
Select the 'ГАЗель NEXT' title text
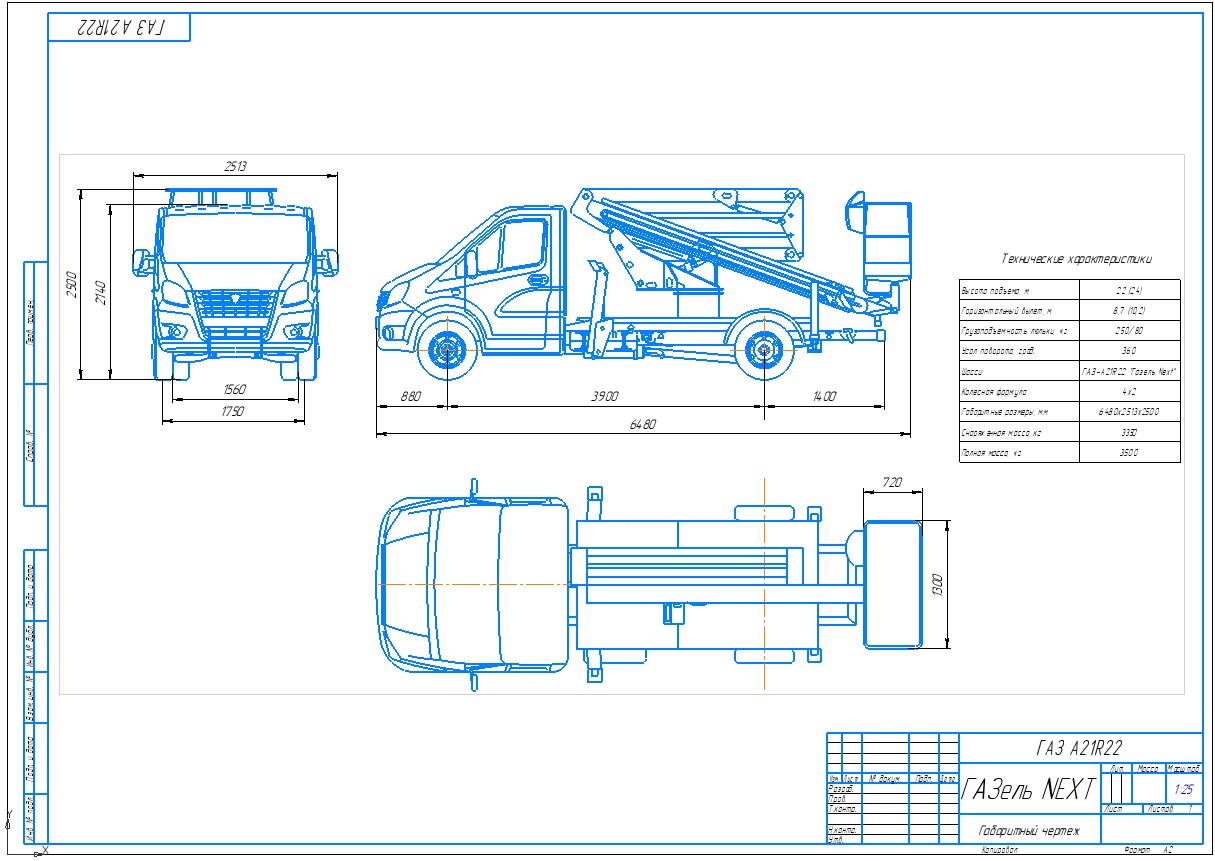tap(1029, 790)
